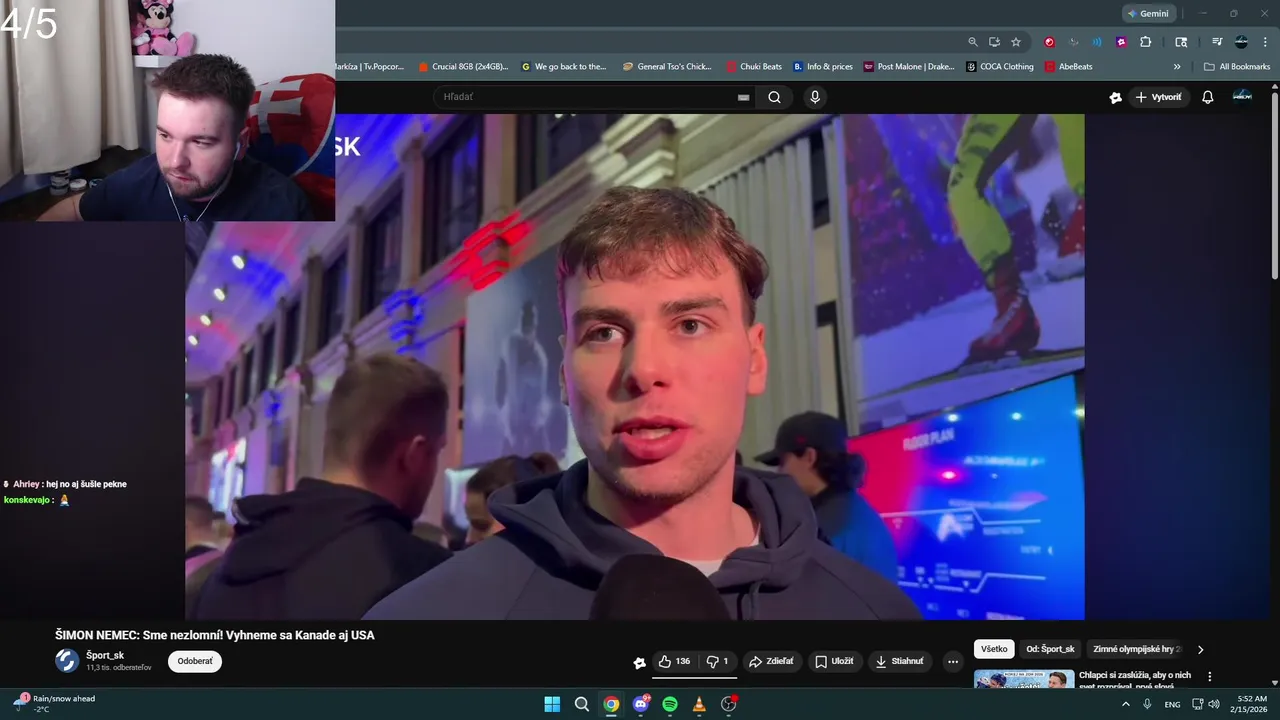Expand the hidden bookmarks chevron
The height and width of the screenshot is (720, 1280).
(1177, 67)
